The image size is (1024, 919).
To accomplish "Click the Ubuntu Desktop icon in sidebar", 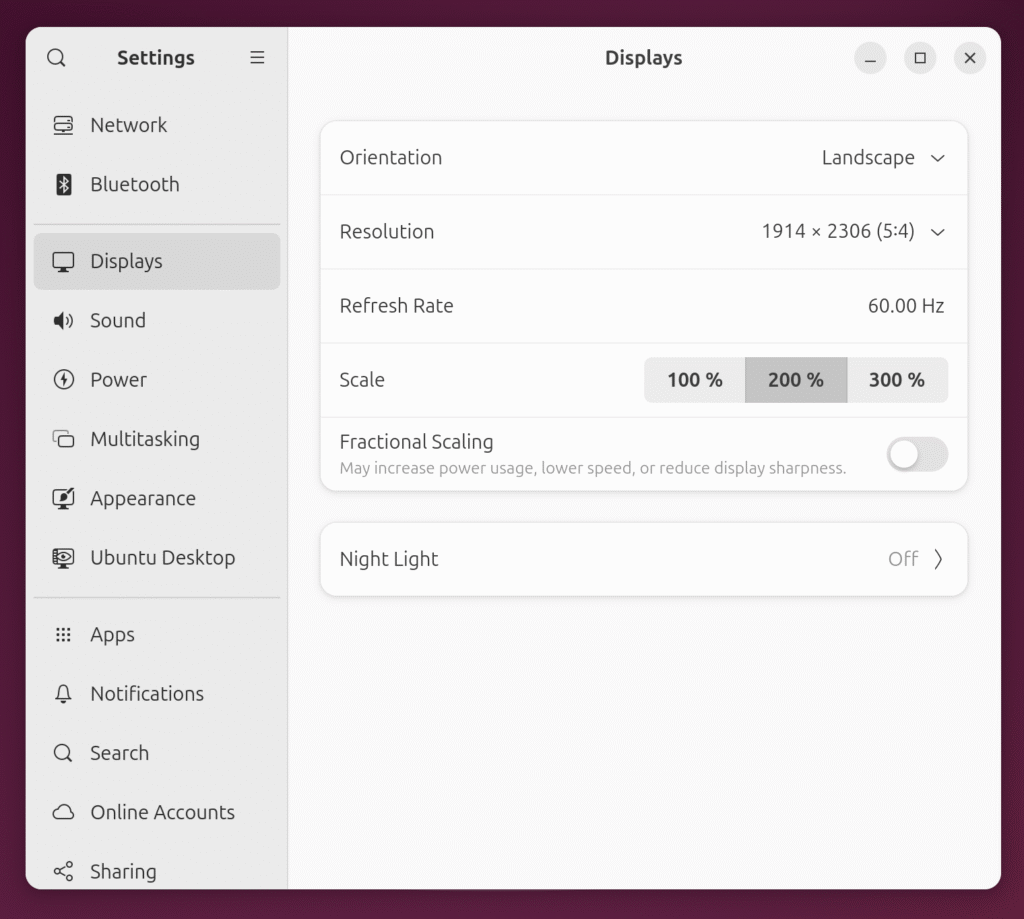I will click(63, 558).
